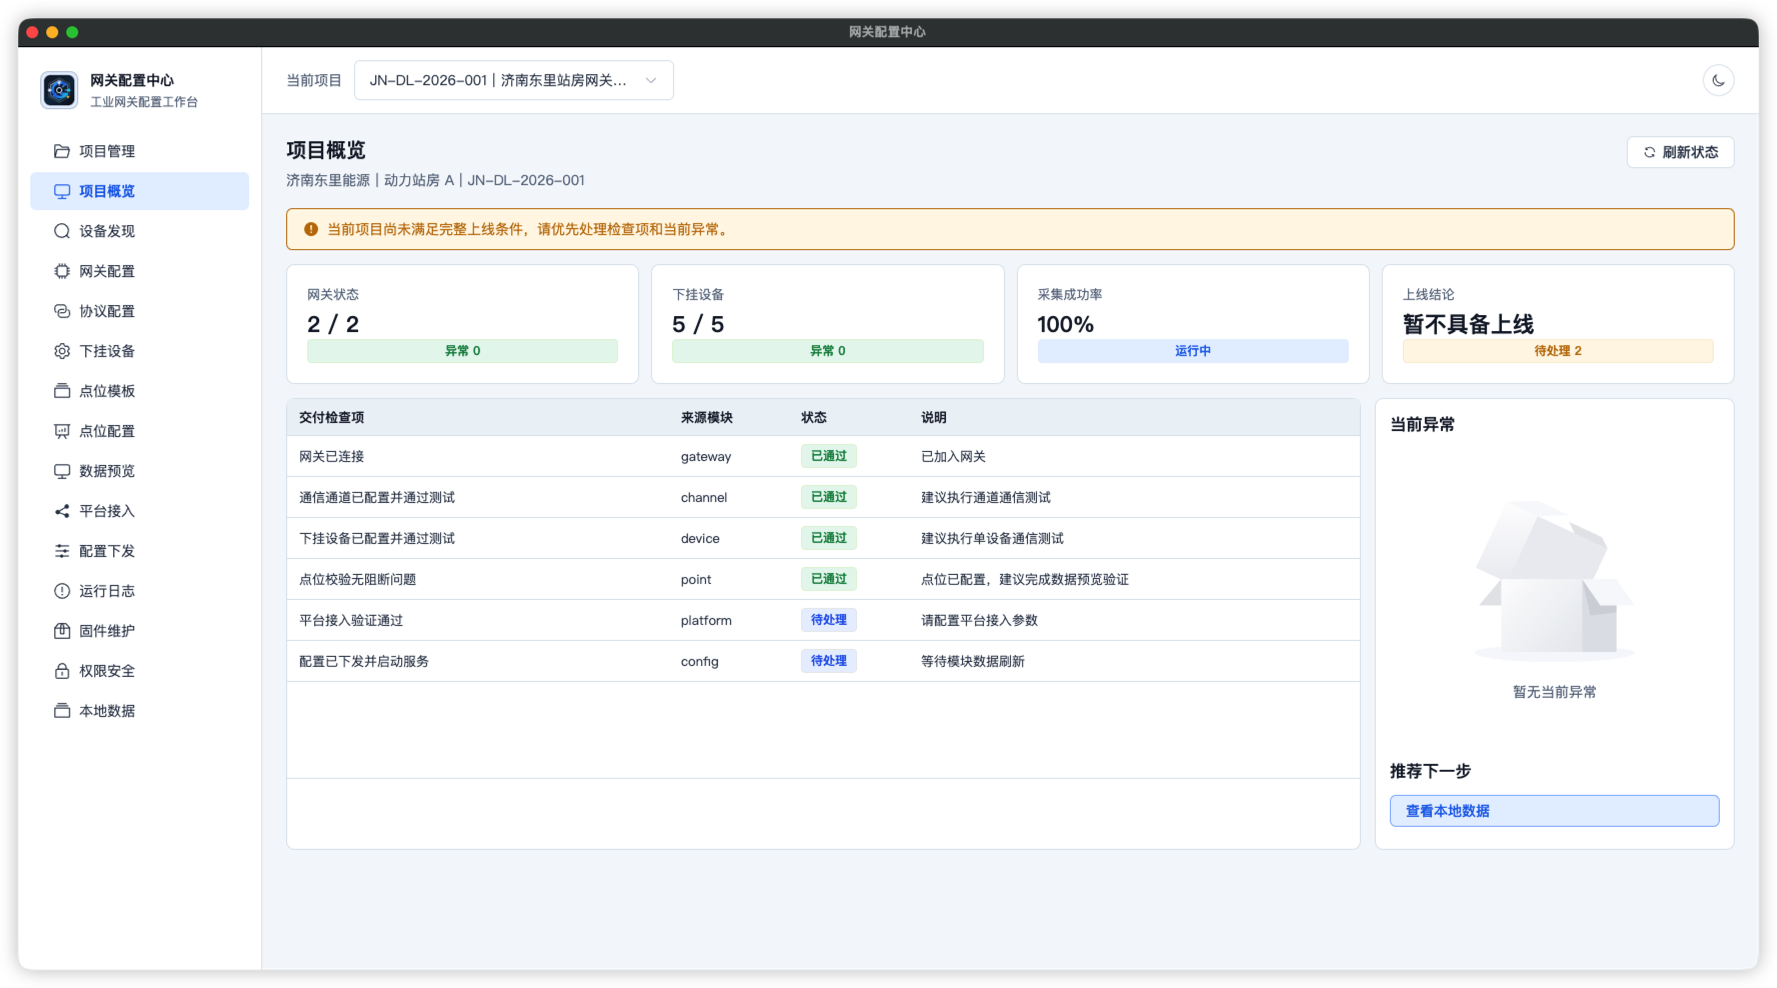Open the 点位模板 sidebar entry

[x=140, y=391]
